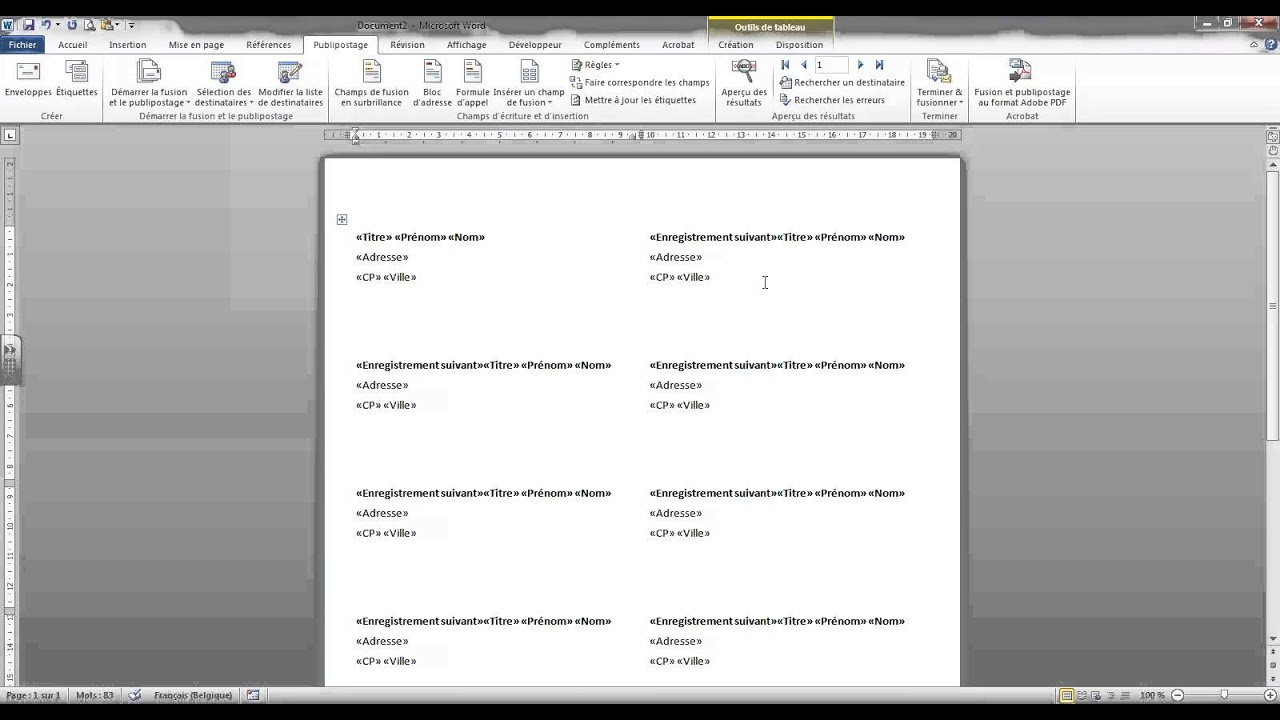Select the Outline view button
Image resolution: width=1280 pixels, height=720 pixels.
point(1111,695)
